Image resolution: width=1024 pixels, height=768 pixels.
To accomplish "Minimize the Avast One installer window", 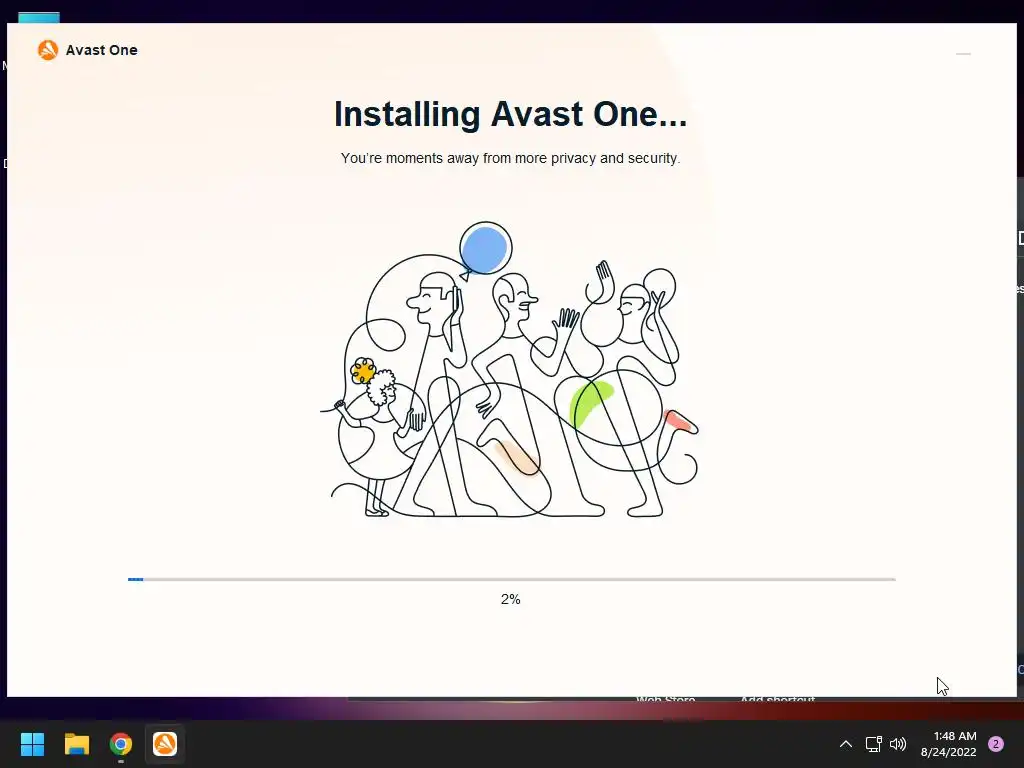I will click(x=963, y=54).
